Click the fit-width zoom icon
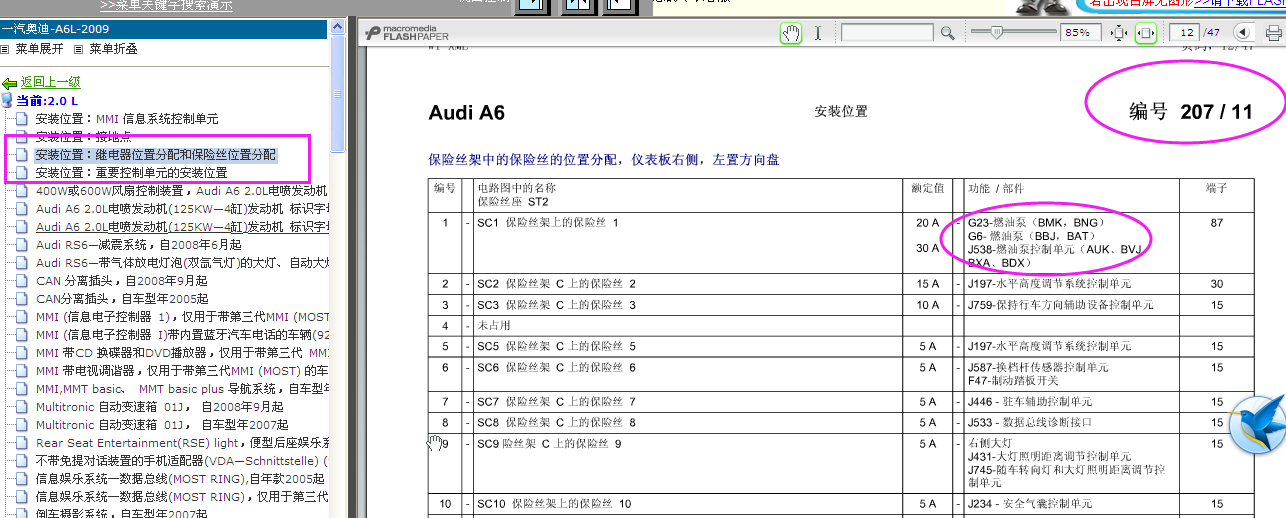The image size is (1286, 518). [1146, 33]
